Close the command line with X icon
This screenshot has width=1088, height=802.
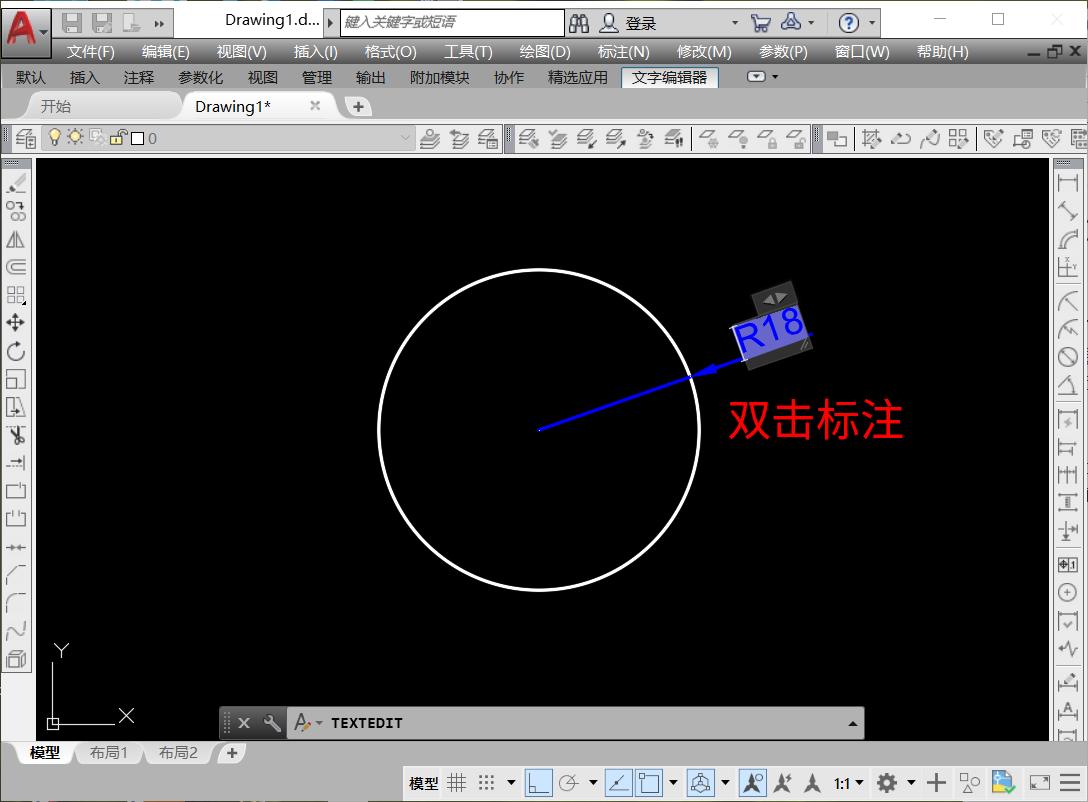(x=244, y=723)
